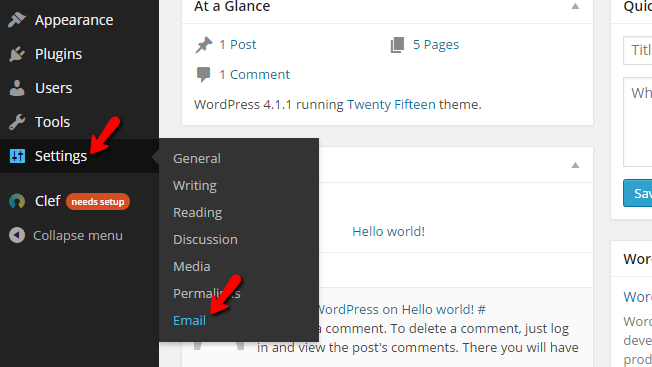Click the Clef logo icon
Viewport: 652px width, 367px height.
[x=17, y=201]
